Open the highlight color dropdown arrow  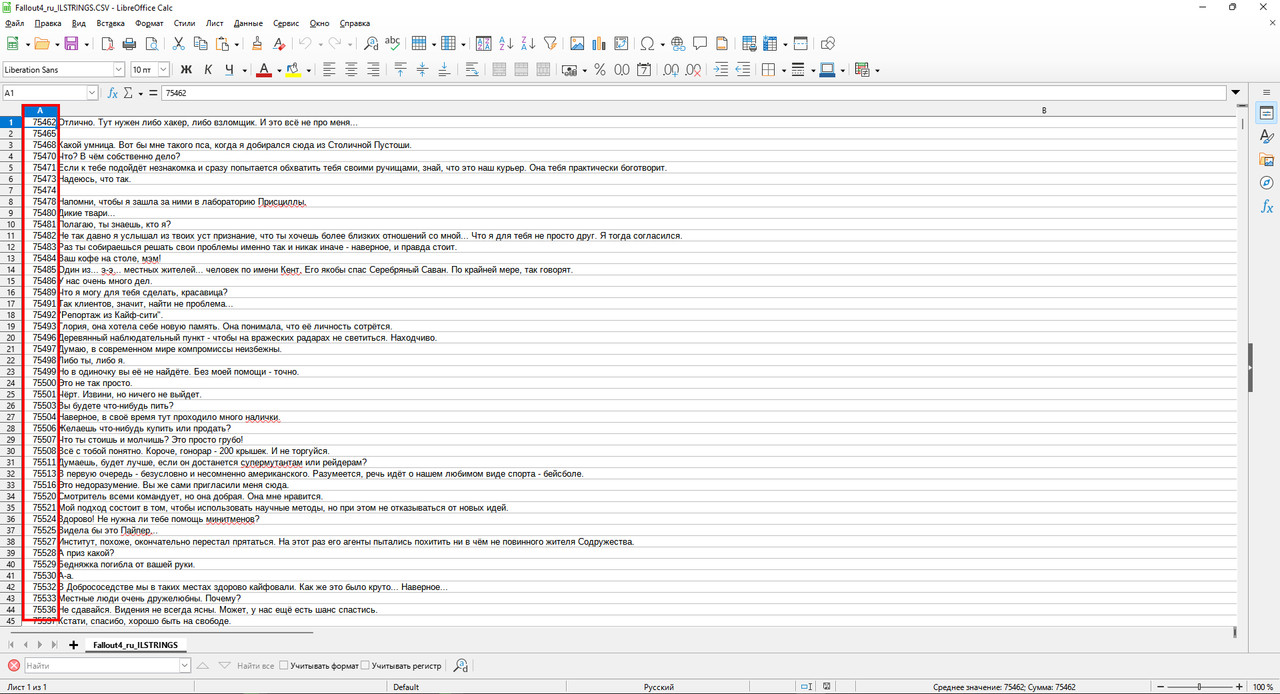point(308,70)
